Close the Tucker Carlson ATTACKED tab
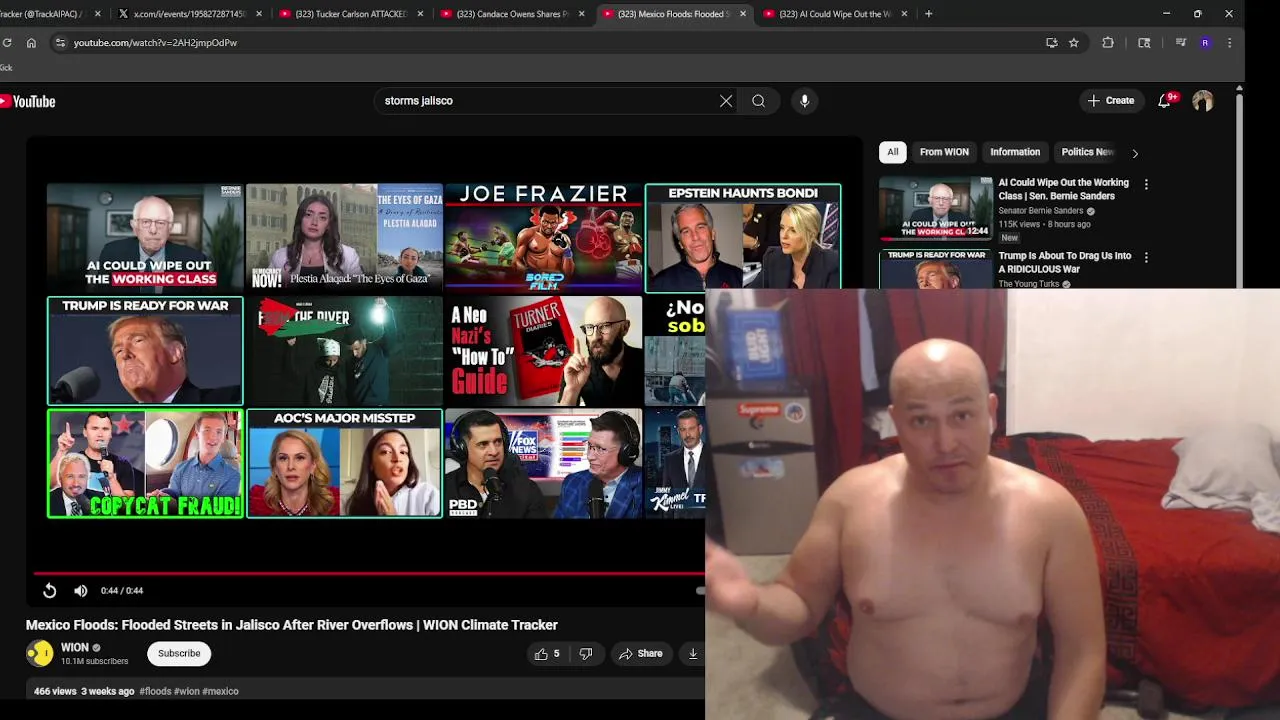 [x=420, y=14]
